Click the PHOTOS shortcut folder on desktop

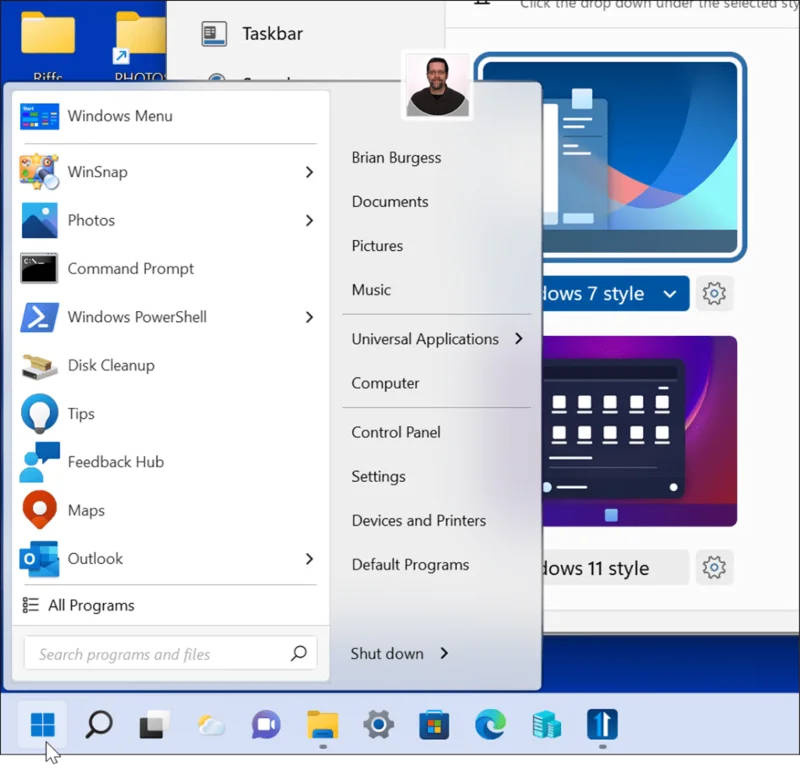click(139, 47)
